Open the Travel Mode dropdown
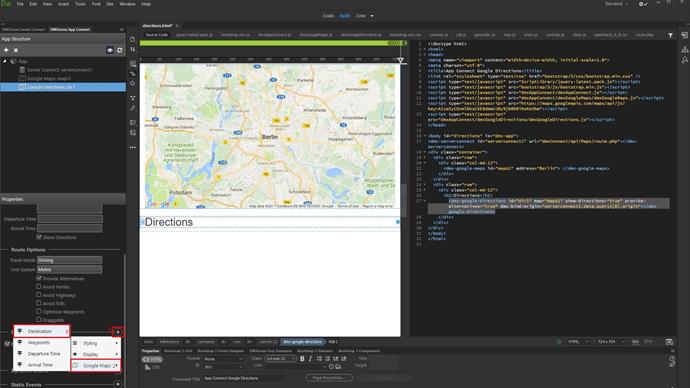 (x=70, y=260)
